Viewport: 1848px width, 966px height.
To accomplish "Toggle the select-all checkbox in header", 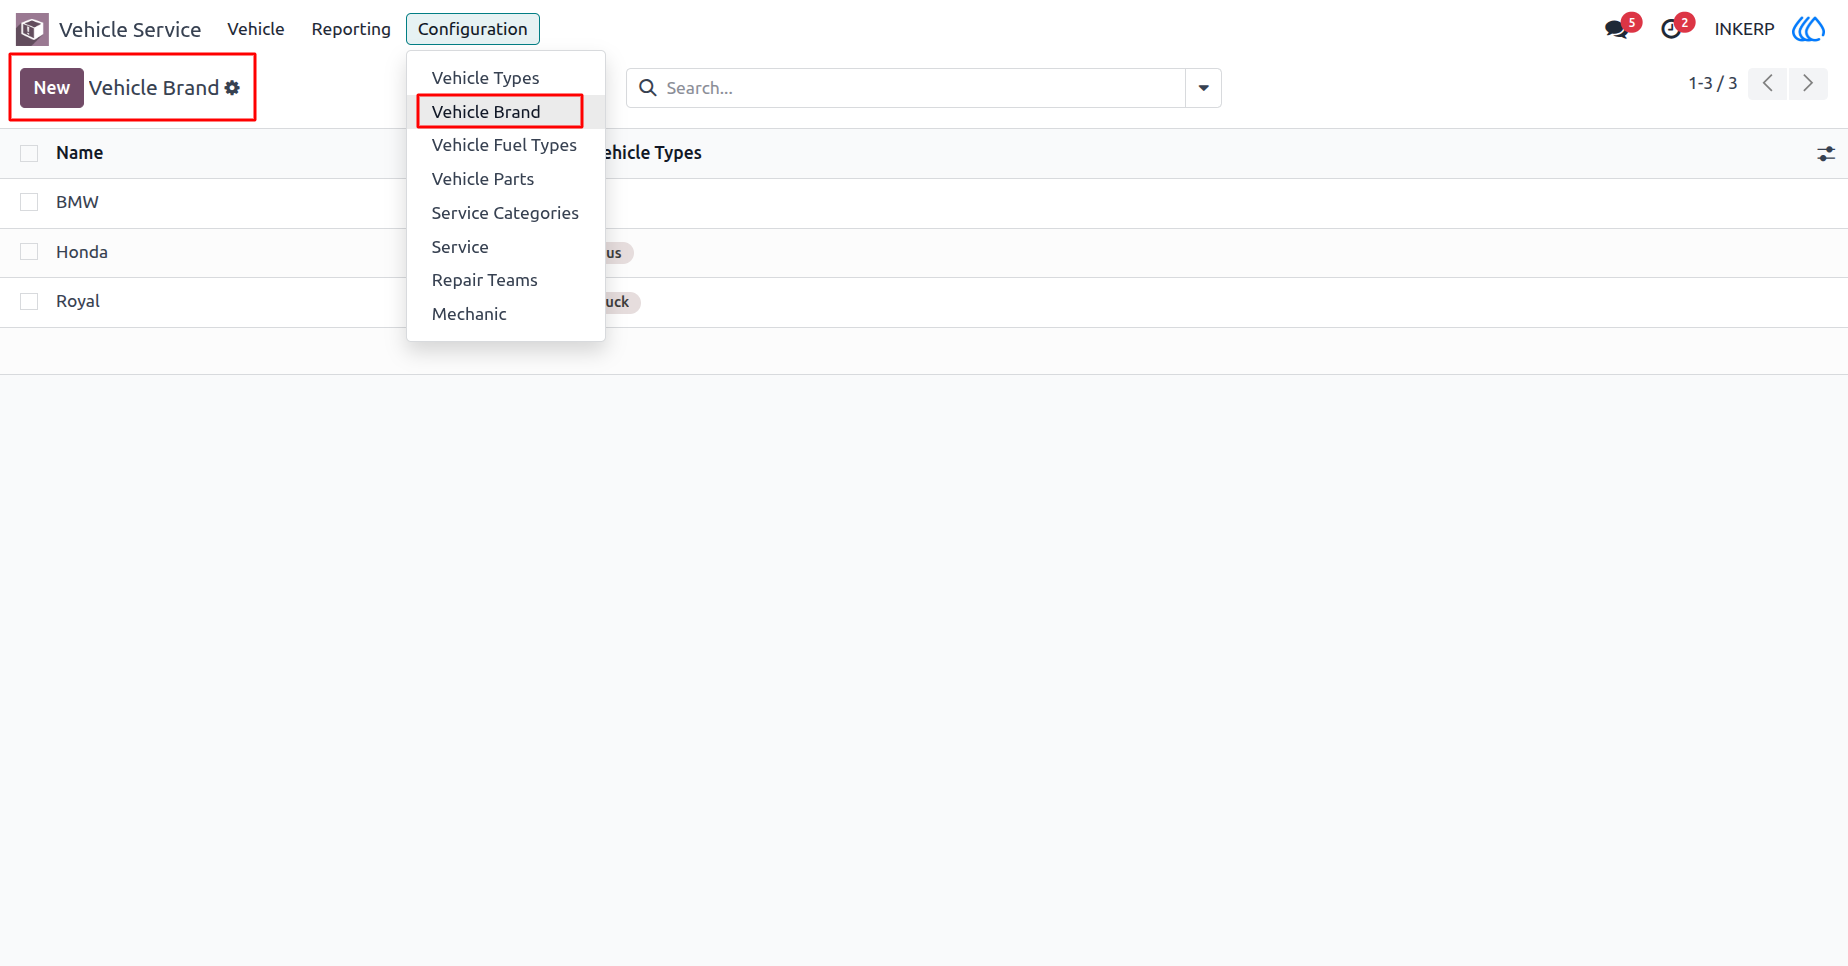I will [x=29, y=153].
